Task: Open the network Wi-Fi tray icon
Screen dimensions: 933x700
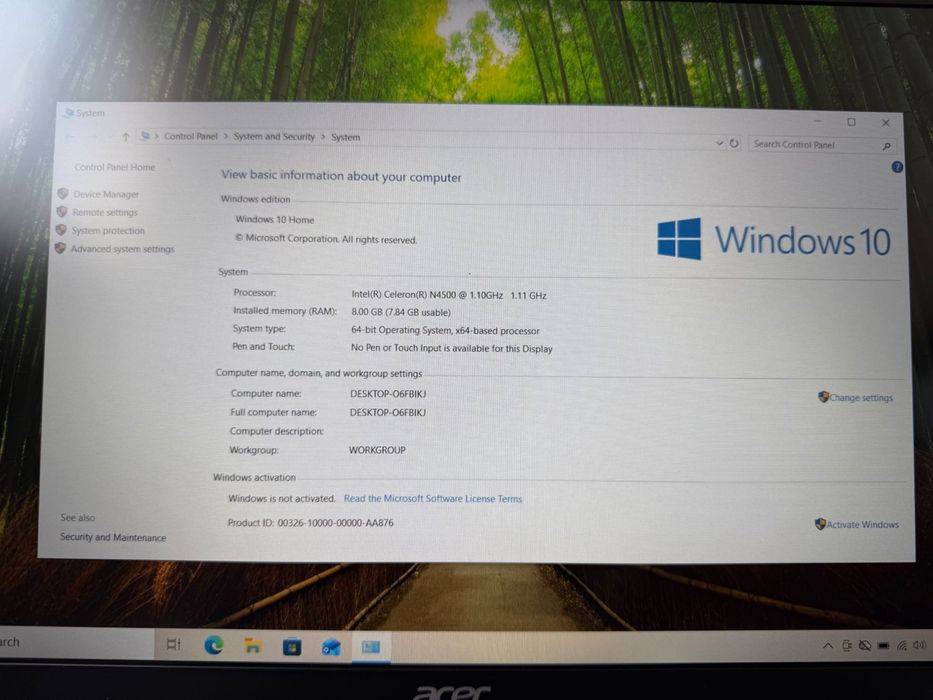Action: pyautogui.click(x=901, y=646)
